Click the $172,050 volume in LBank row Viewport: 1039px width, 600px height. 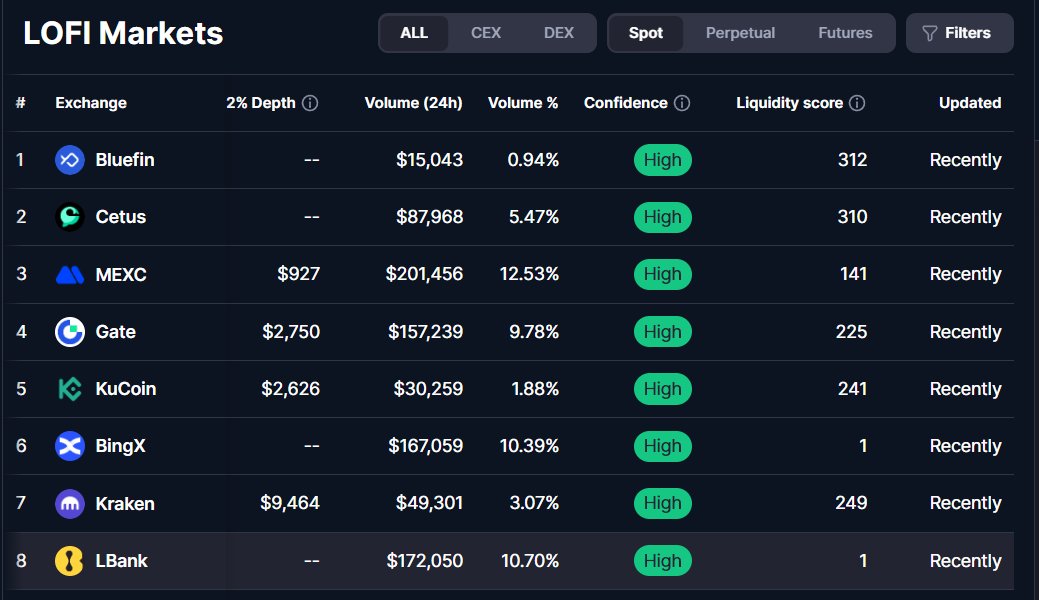pyautogui.click(x=425, y=561)
